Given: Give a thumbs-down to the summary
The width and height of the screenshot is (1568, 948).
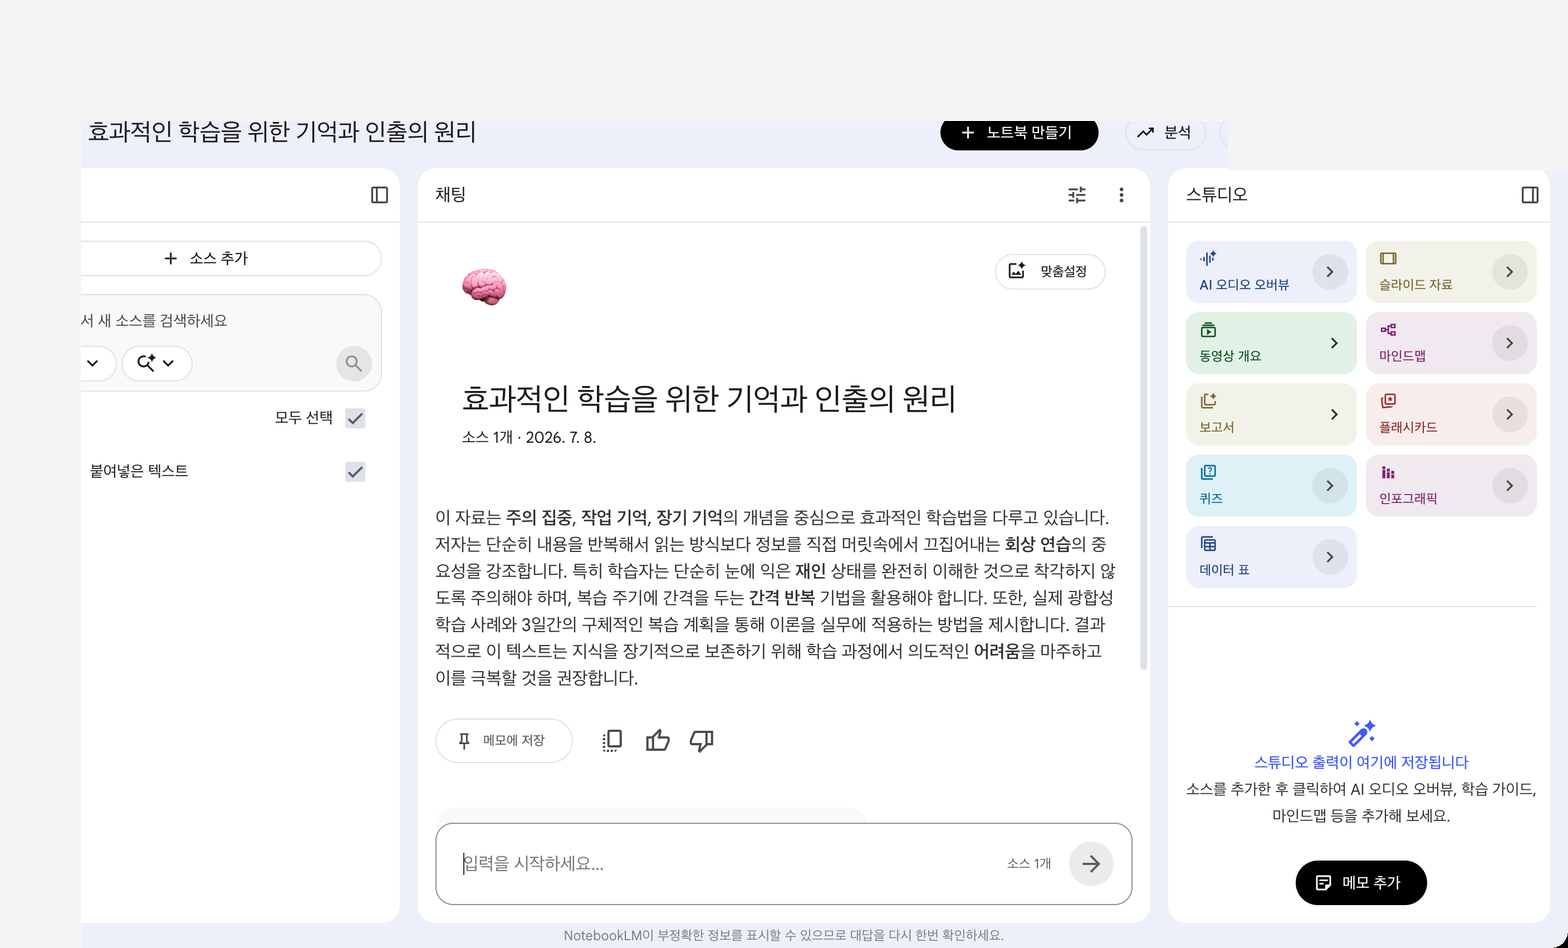Looking at the screenshot, I should pos(702,741).
